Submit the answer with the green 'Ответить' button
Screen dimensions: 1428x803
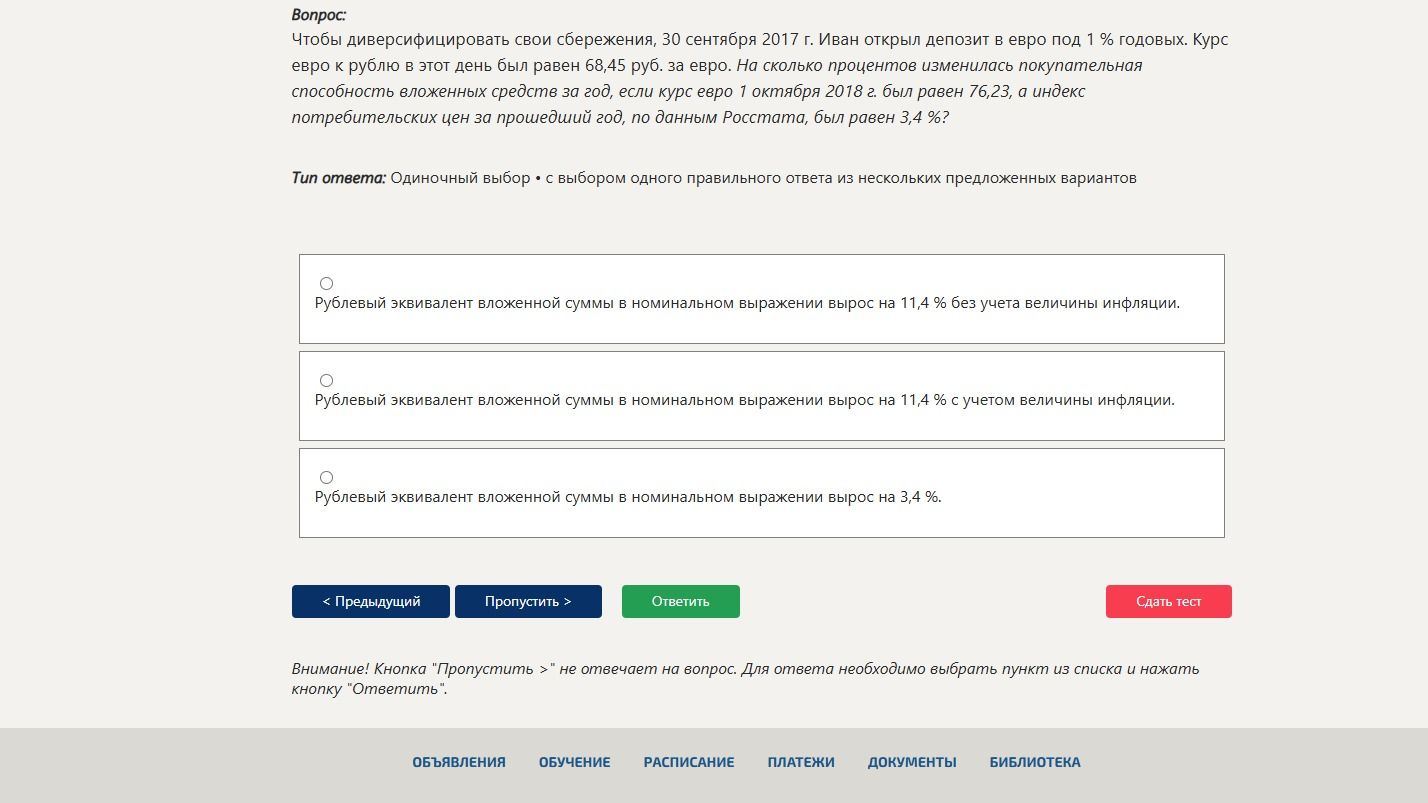click(x=681, y=601)
